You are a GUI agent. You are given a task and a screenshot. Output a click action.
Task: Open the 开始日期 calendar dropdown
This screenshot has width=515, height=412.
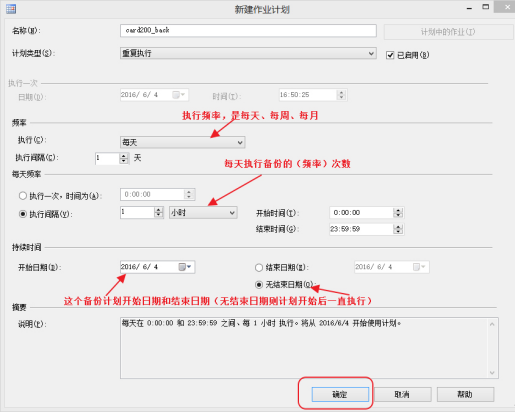point(185,267)
